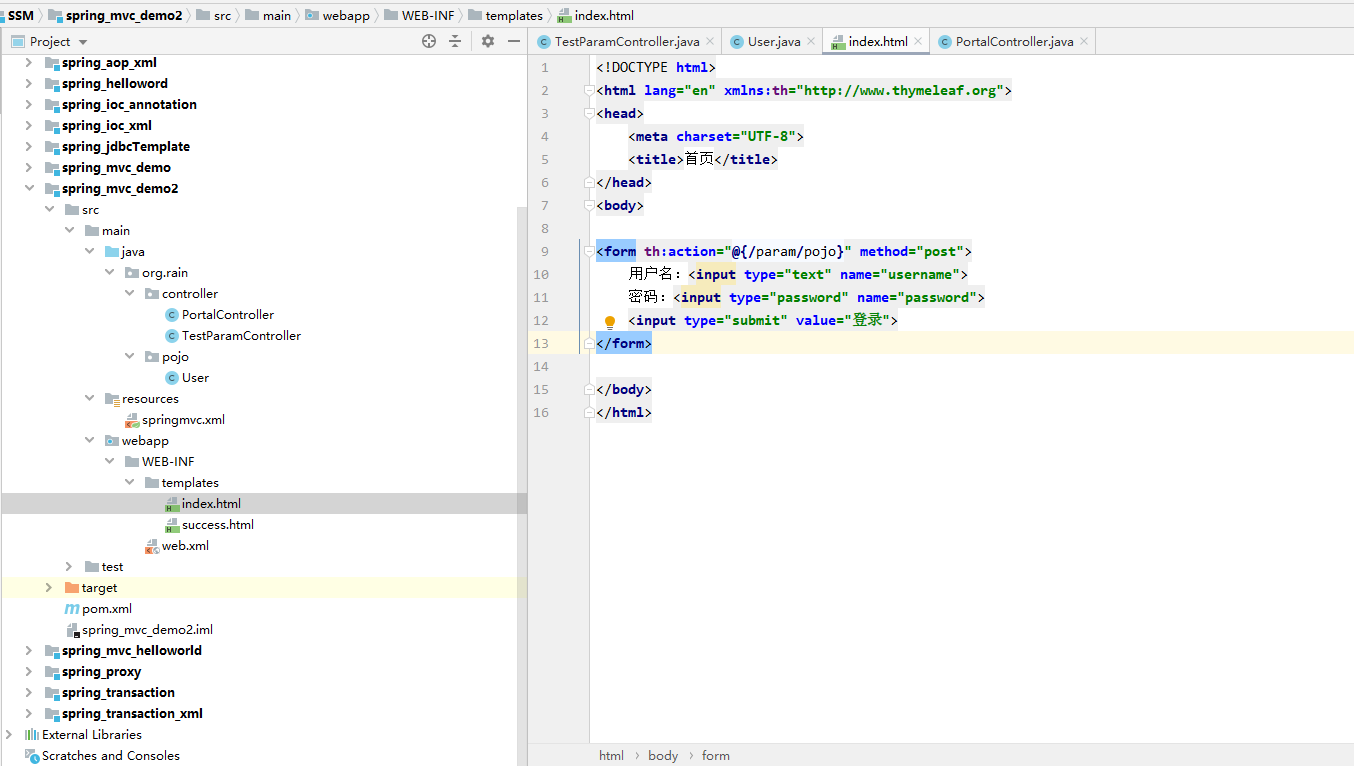
Task: Collapse the templates folder
Action: pos(130,483)
